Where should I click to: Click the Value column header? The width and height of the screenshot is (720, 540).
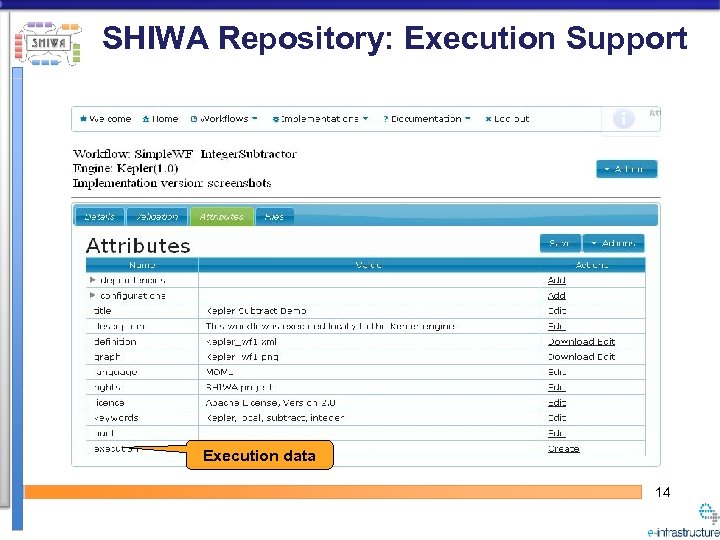[369, 265]
